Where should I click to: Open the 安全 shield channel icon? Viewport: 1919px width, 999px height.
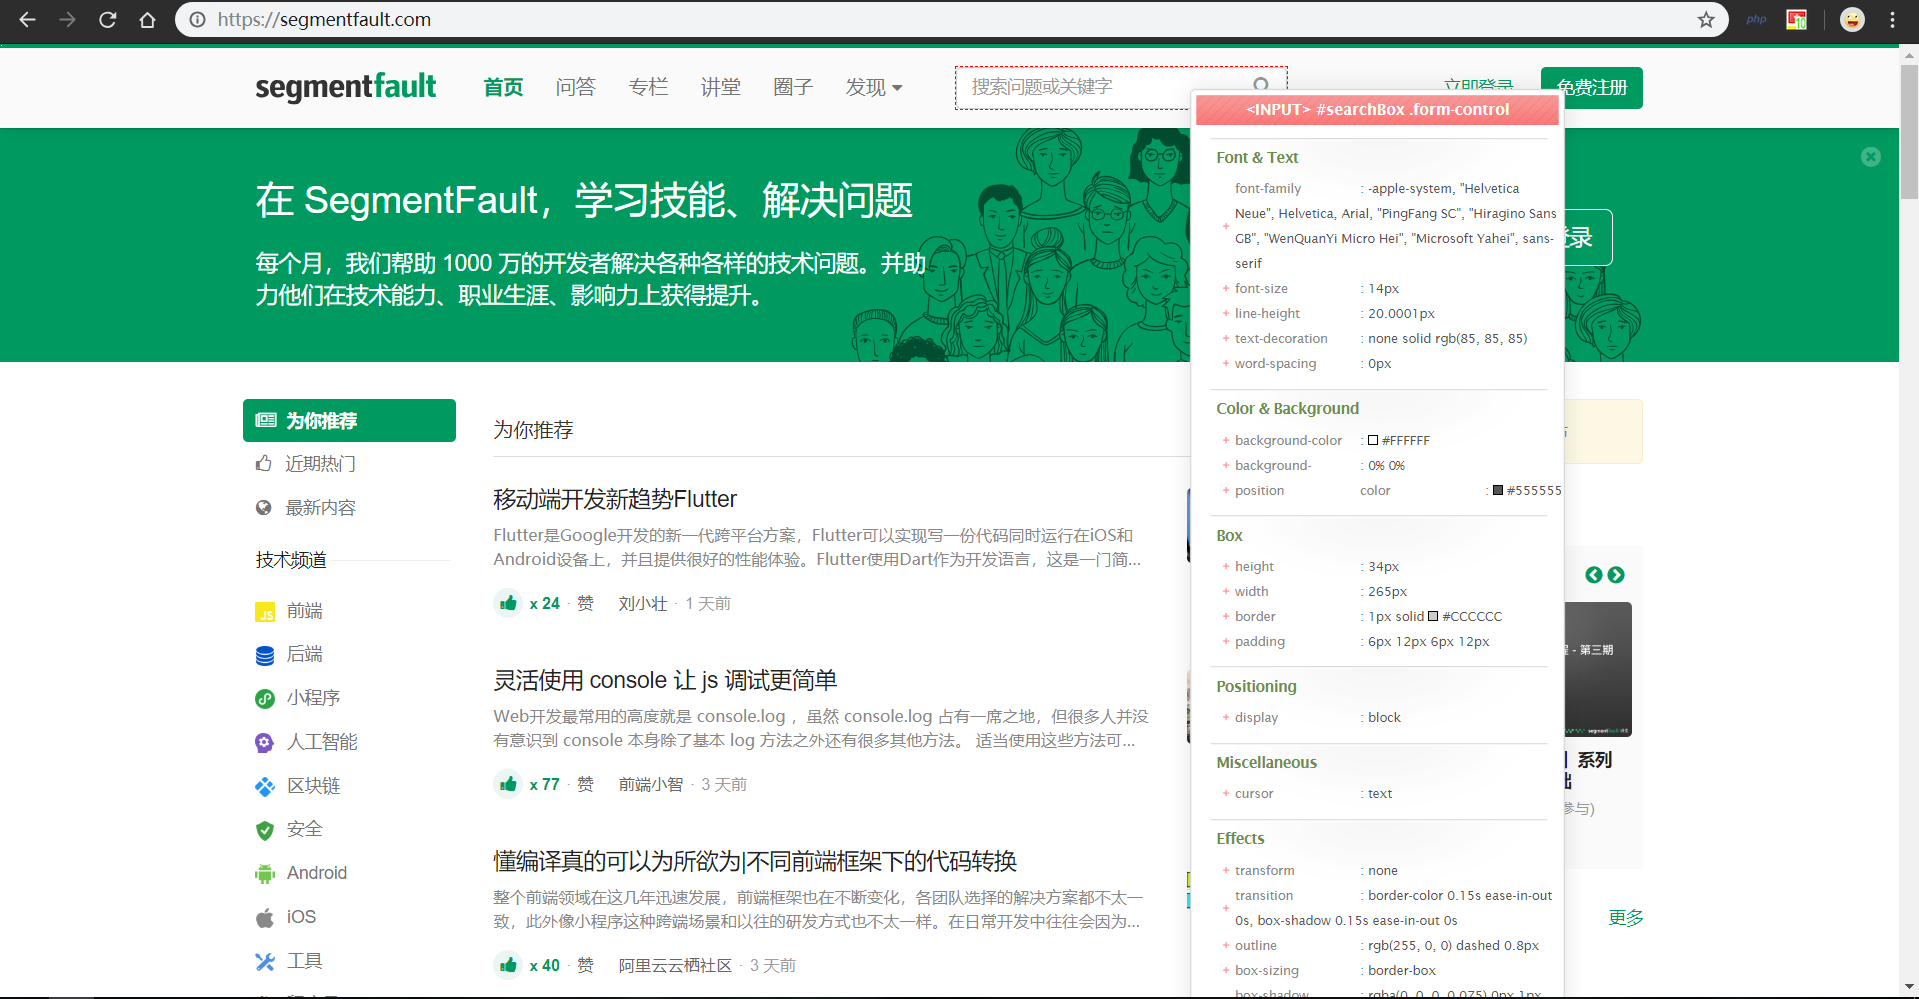click(x=265, y=830)
